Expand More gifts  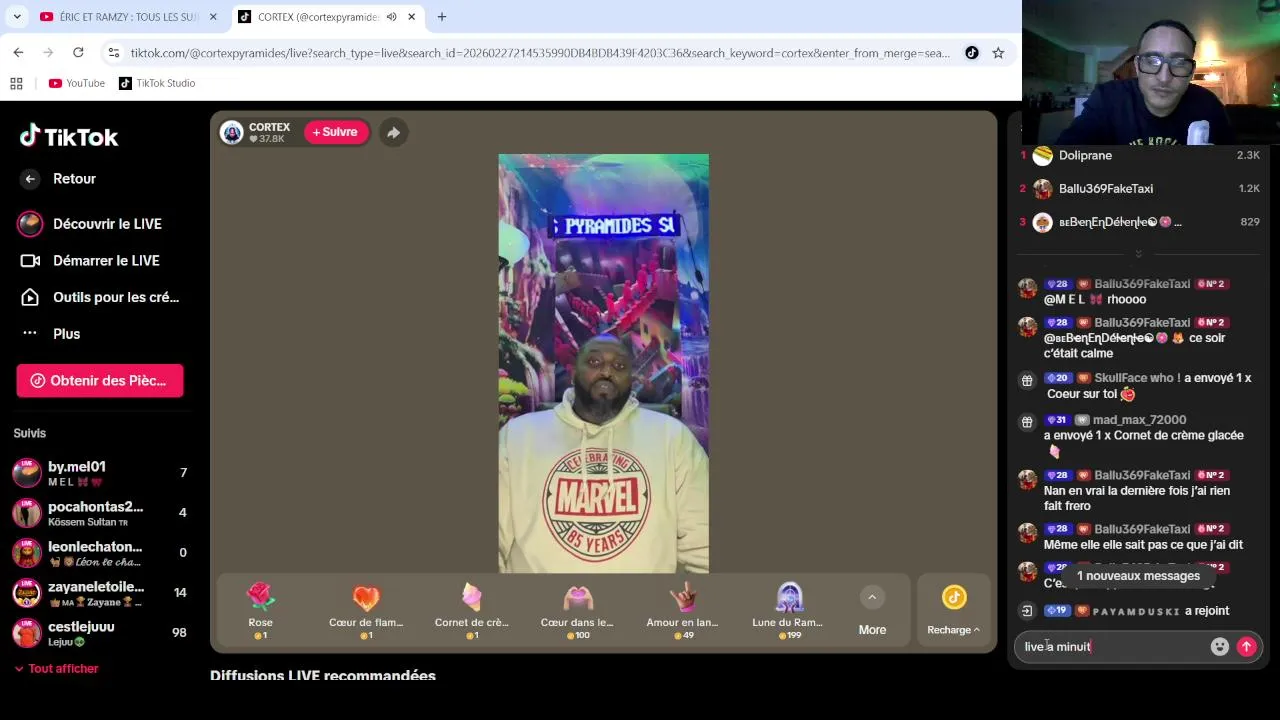coord(872,611)
